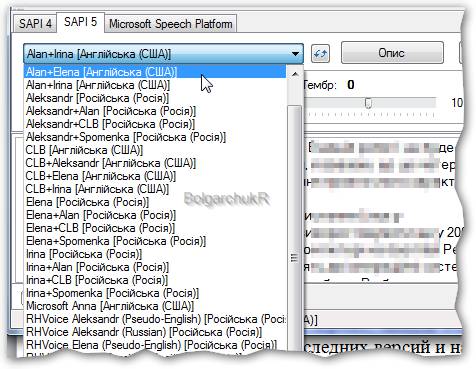This screenshot has width=476, height=369.
Task: Collapse the voice combo box arrow
Action: [295, 53]
